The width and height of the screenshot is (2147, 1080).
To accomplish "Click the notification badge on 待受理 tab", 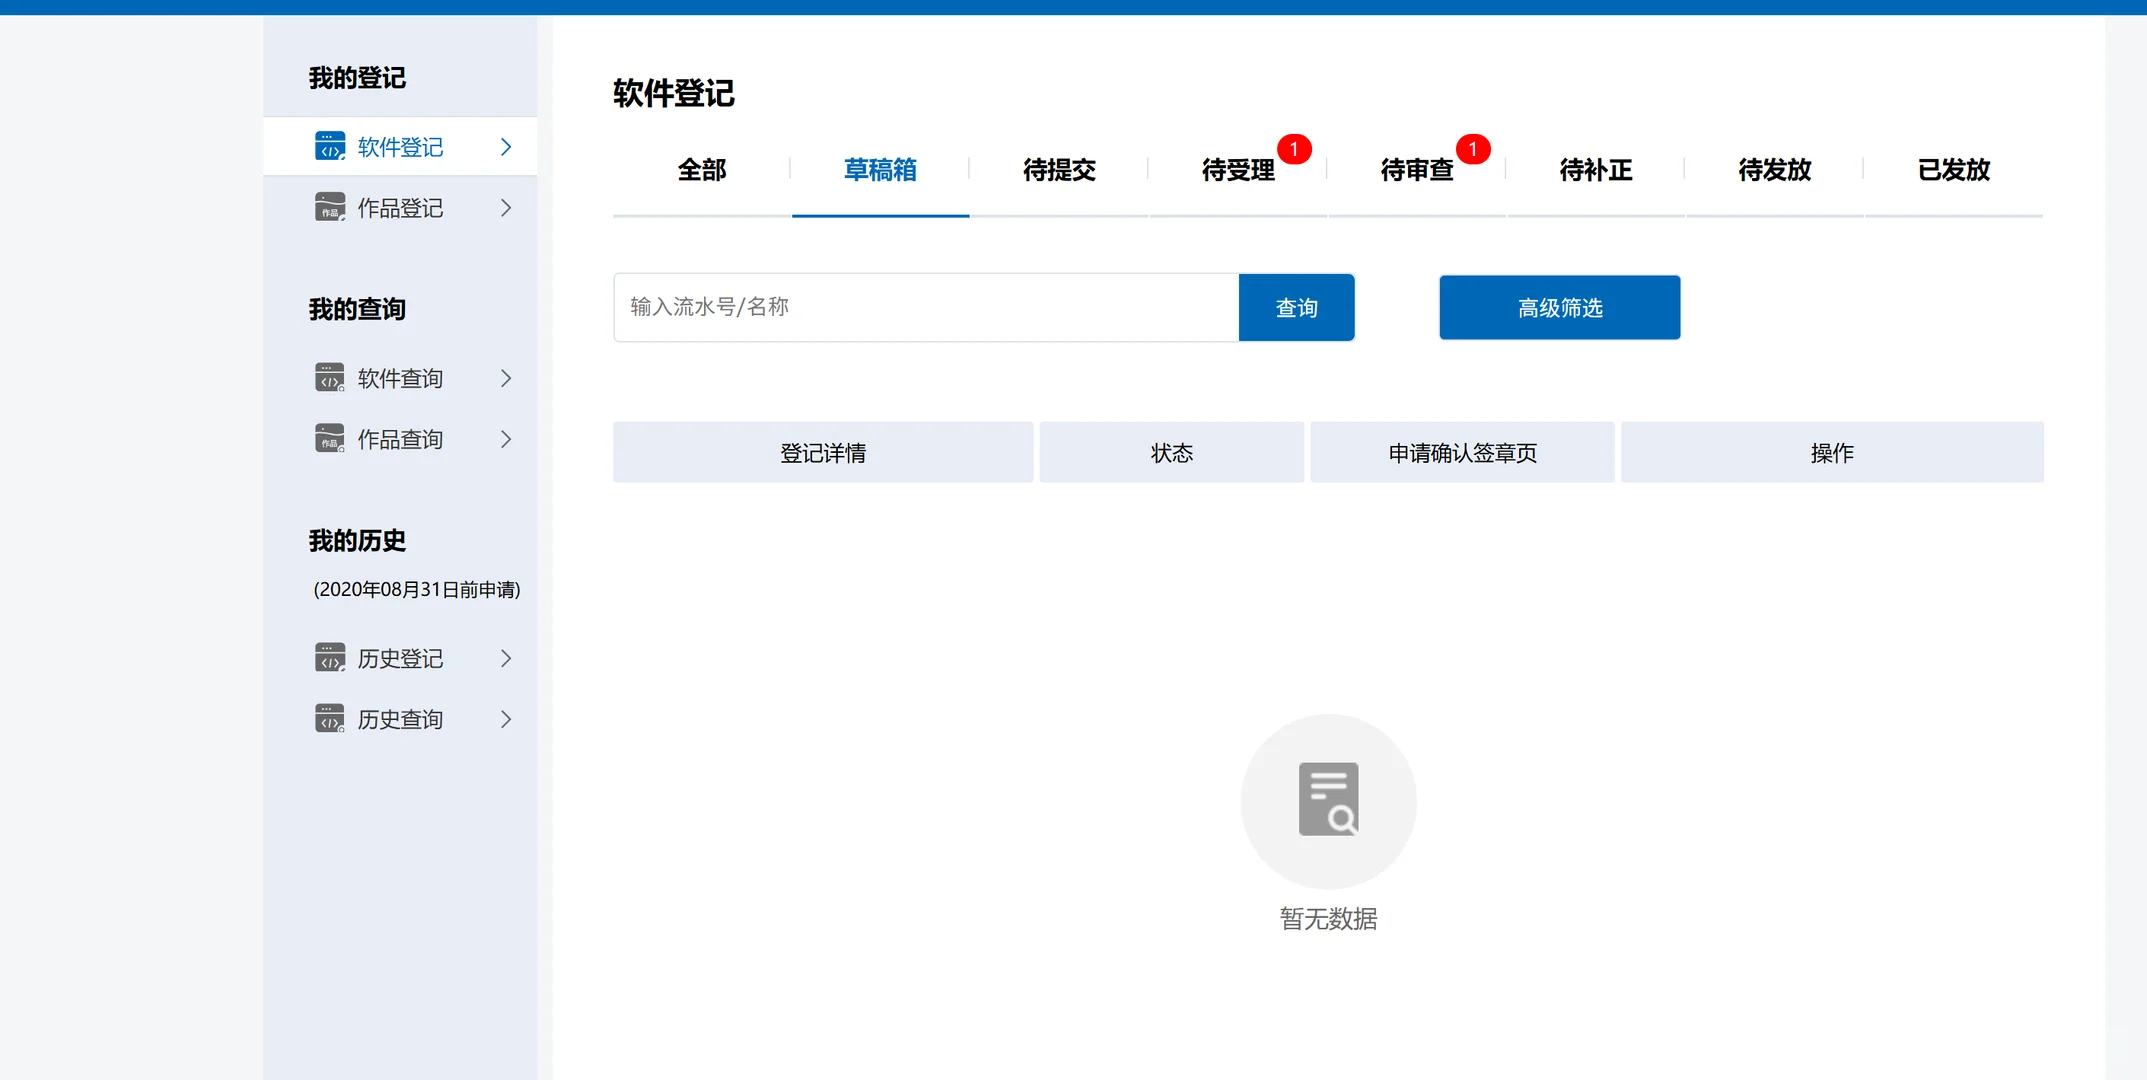I will click(x=1296, y=148).
